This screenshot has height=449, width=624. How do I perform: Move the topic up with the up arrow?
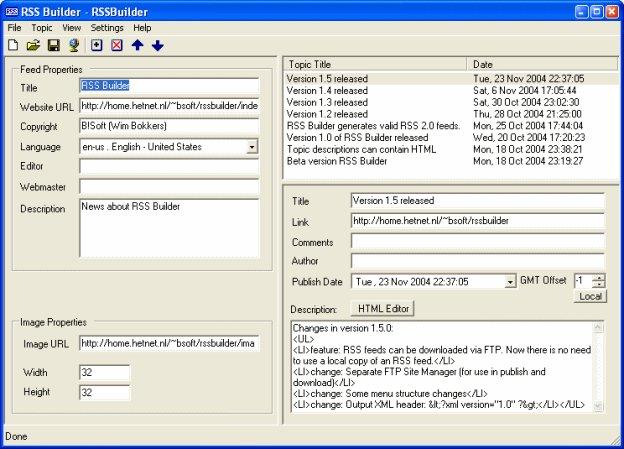click(138, 45)
